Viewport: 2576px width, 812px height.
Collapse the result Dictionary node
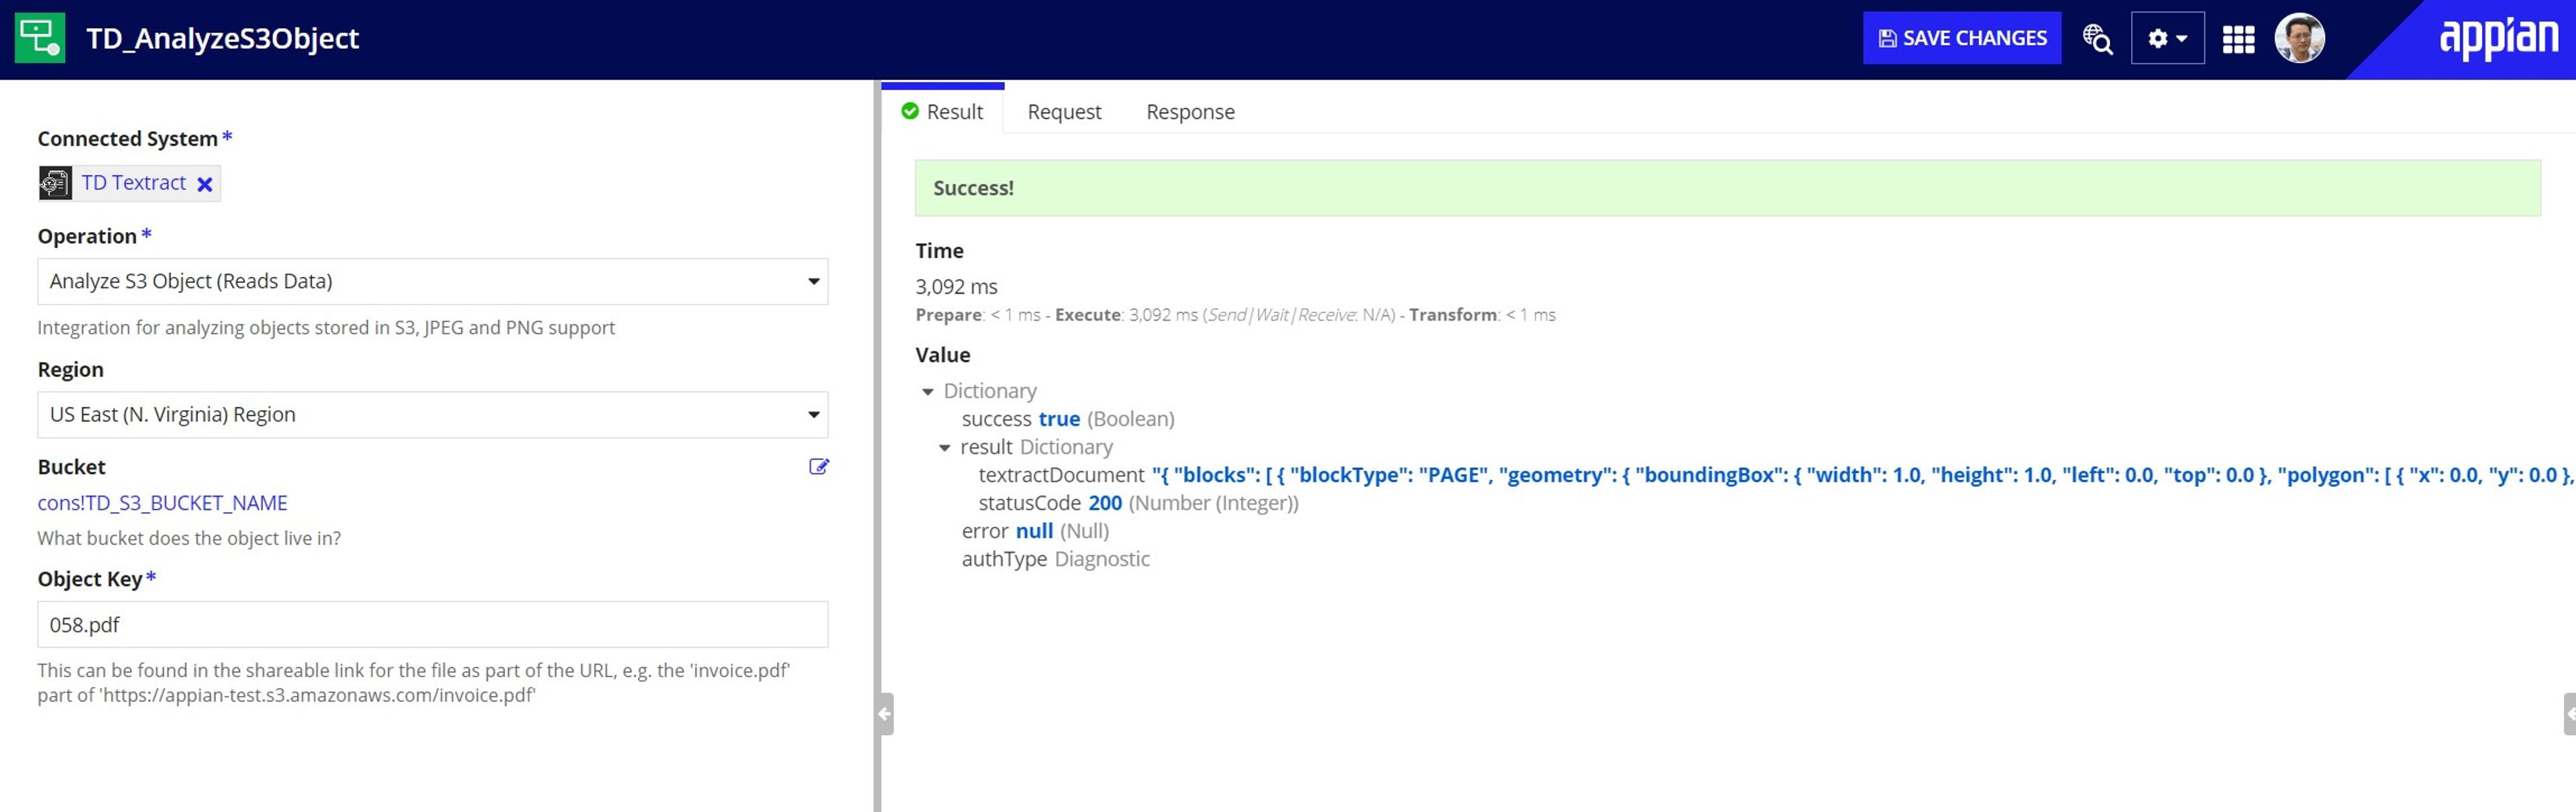(x=945, y=447)
